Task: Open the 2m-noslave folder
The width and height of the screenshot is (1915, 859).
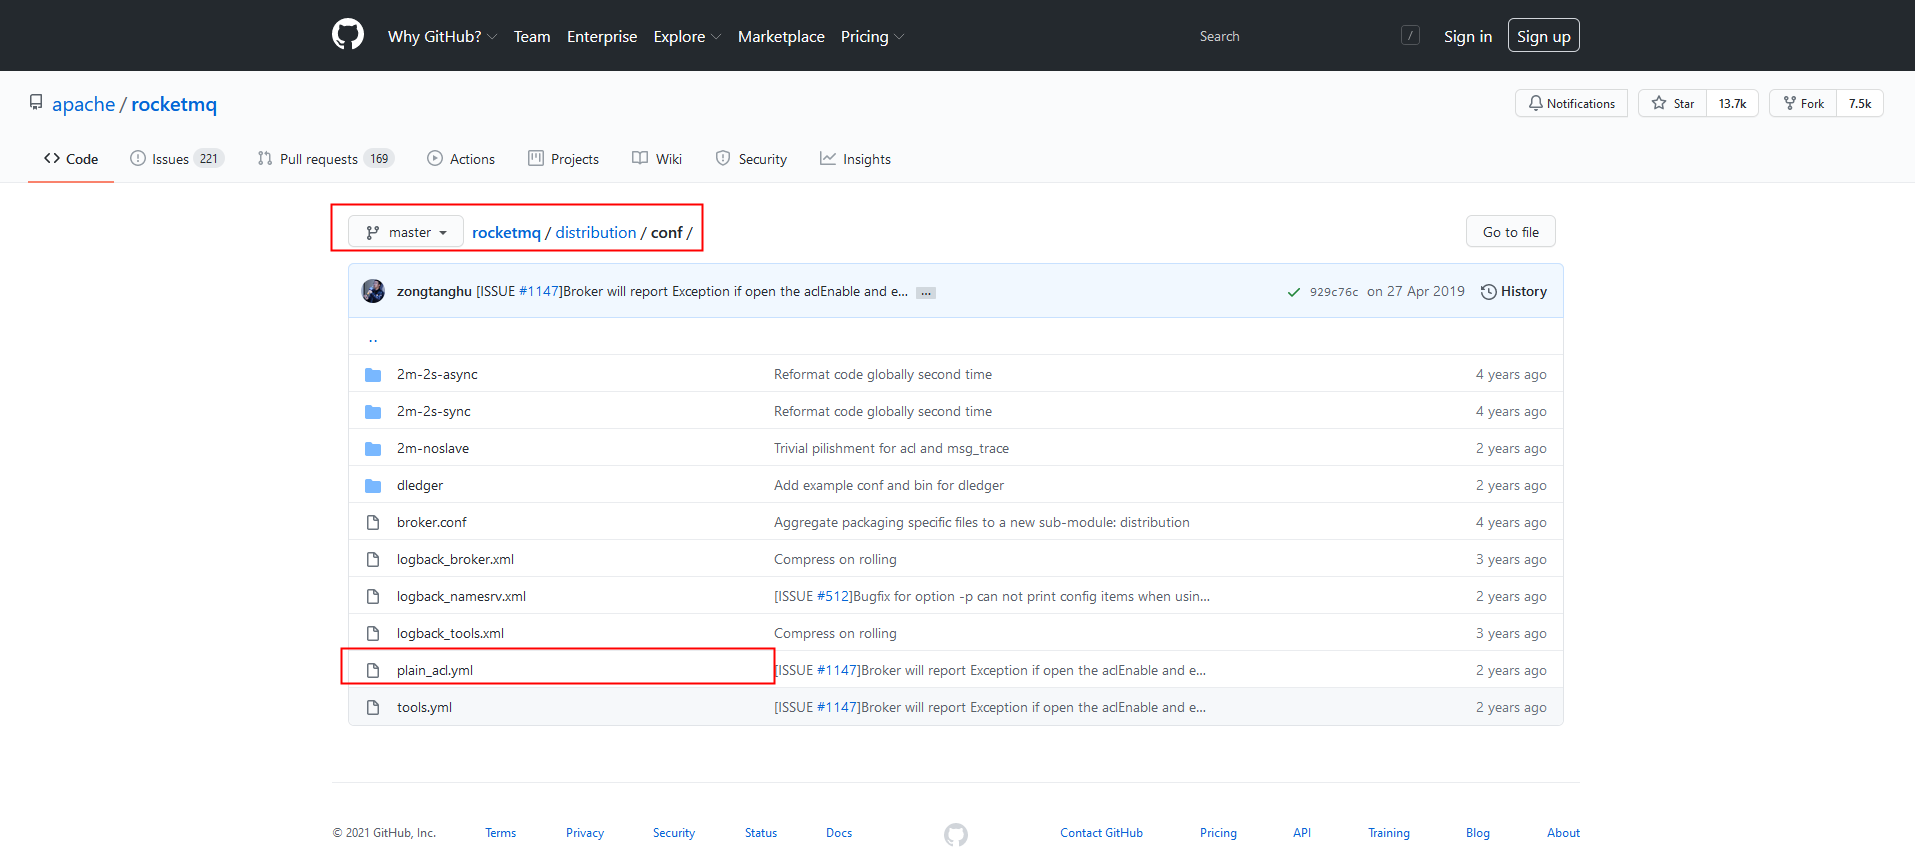Action: [433, 448]
